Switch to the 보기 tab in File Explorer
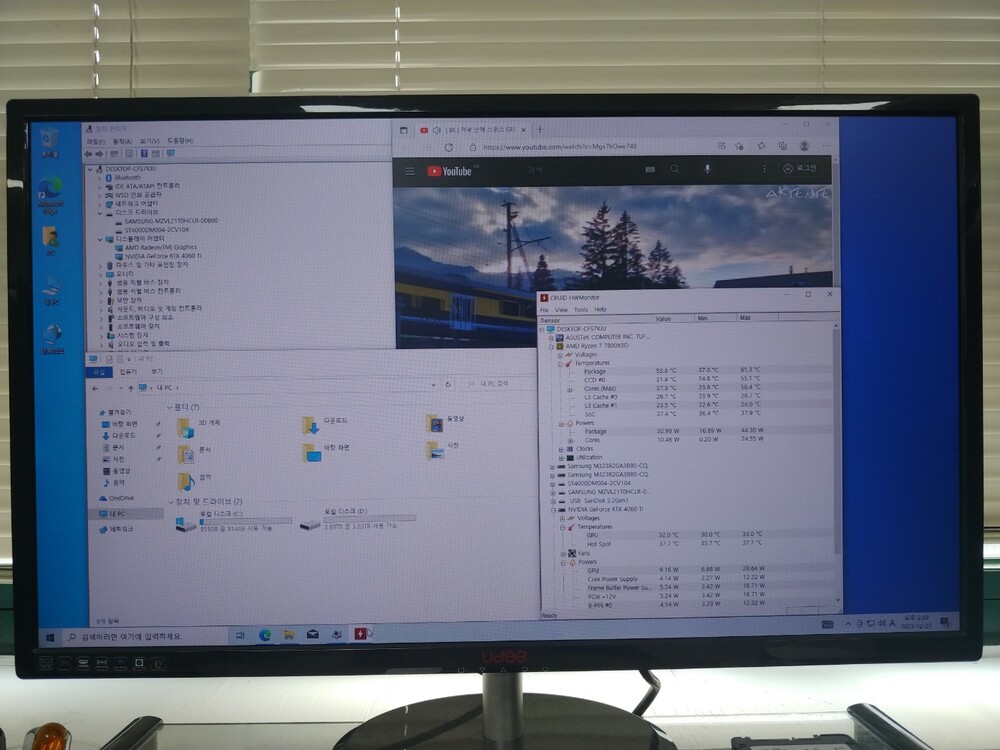The image size is (1000, 750). [158, 371]
